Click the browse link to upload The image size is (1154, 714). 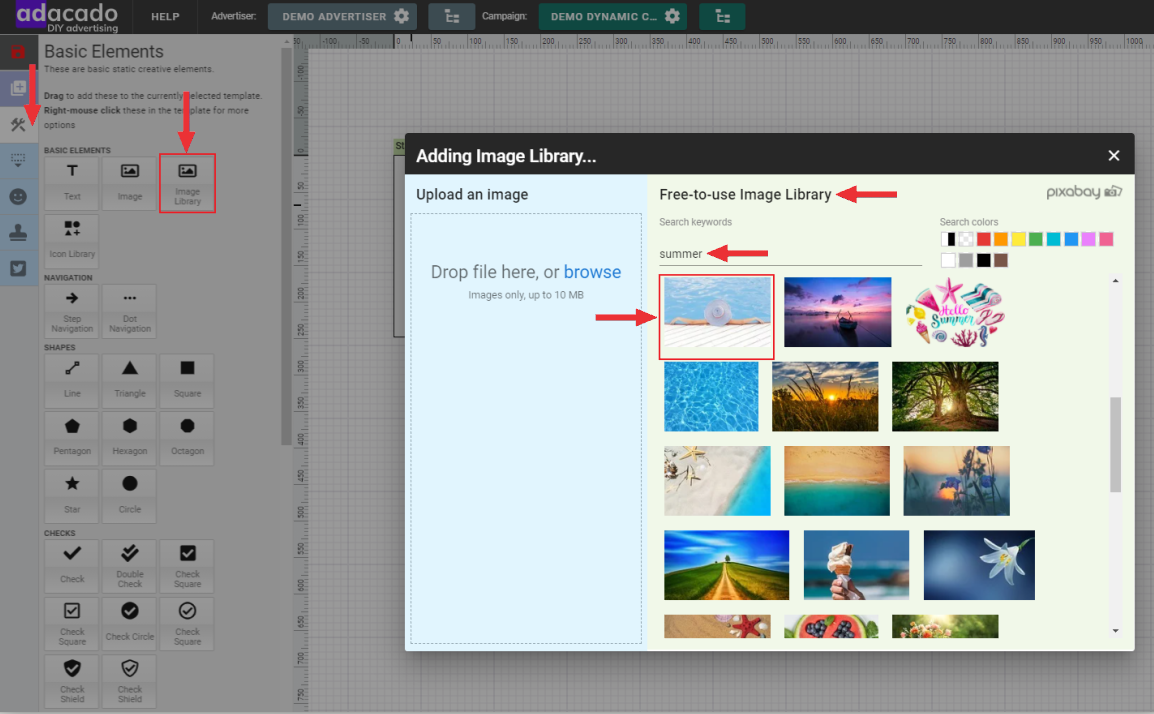[x=592, y=272]
